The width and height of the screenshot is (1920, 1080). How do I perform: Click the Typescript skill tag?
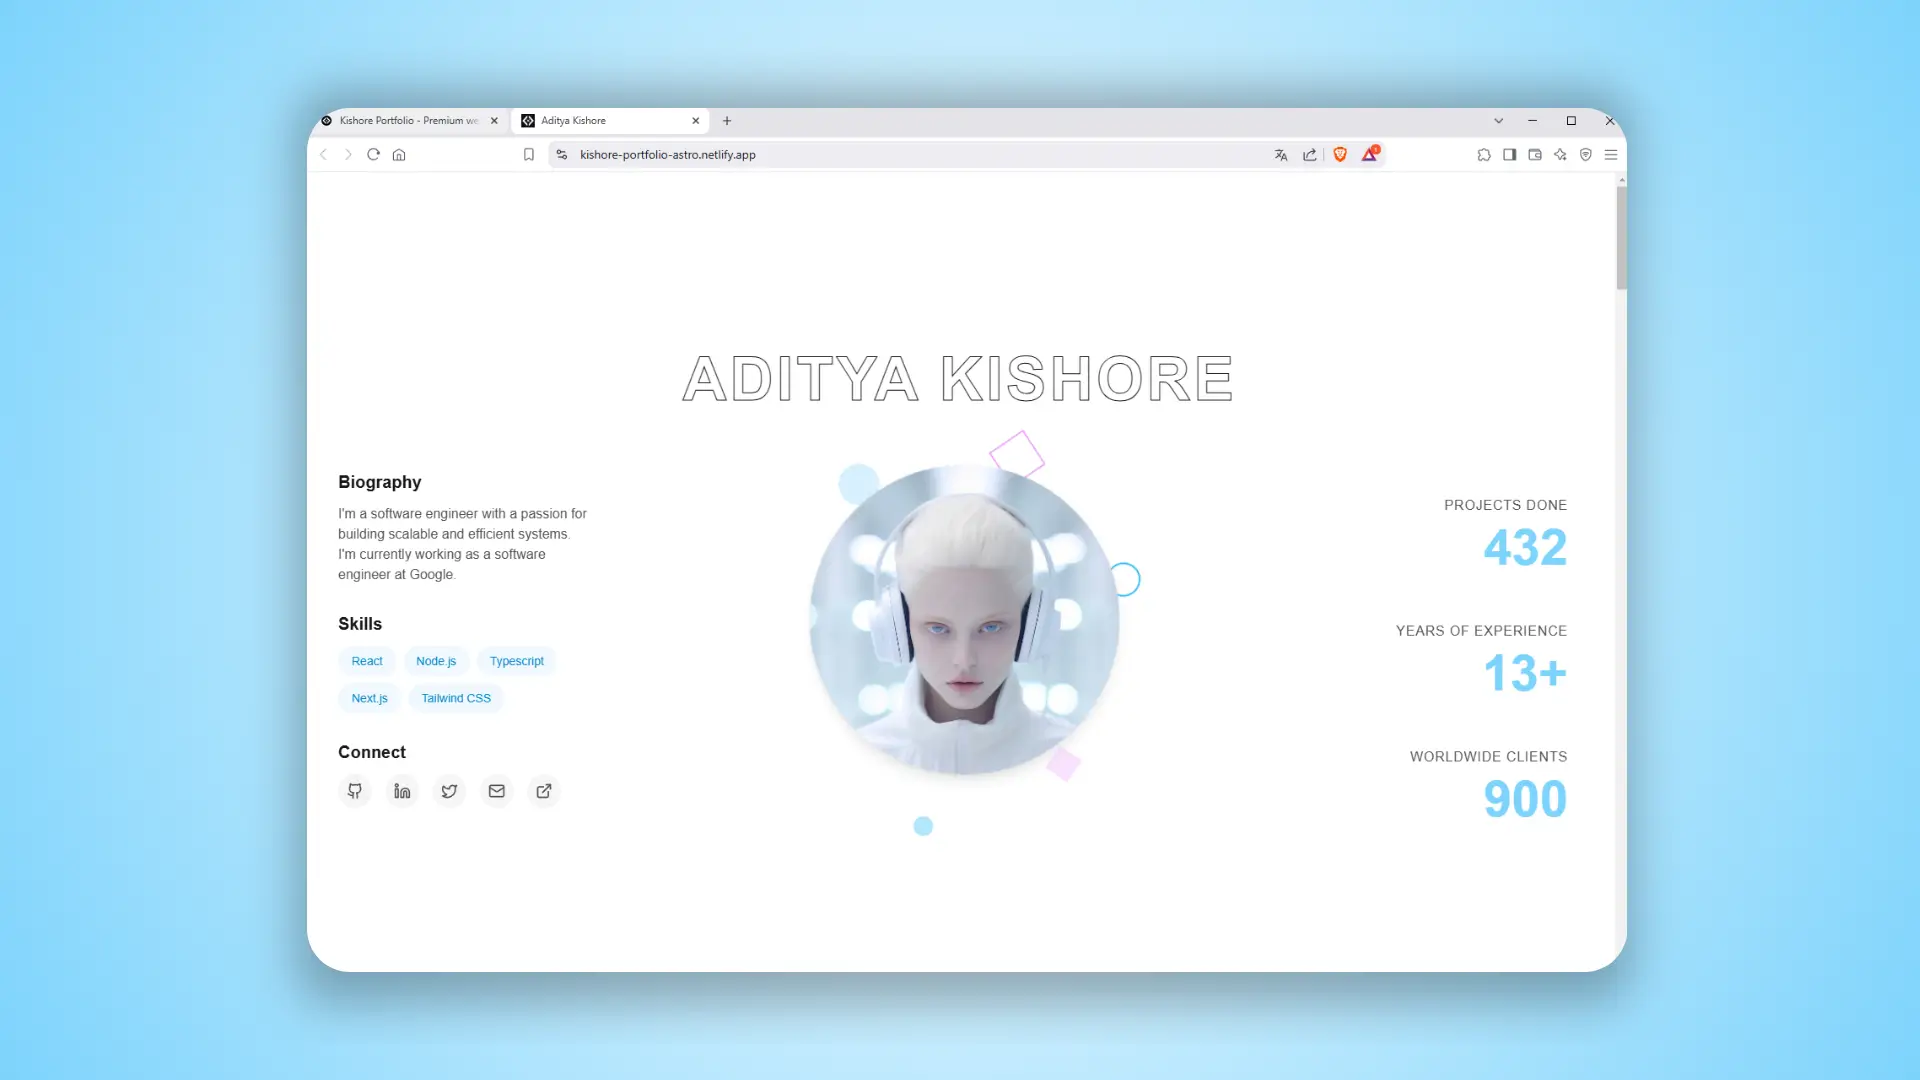(x=517, y=661)
